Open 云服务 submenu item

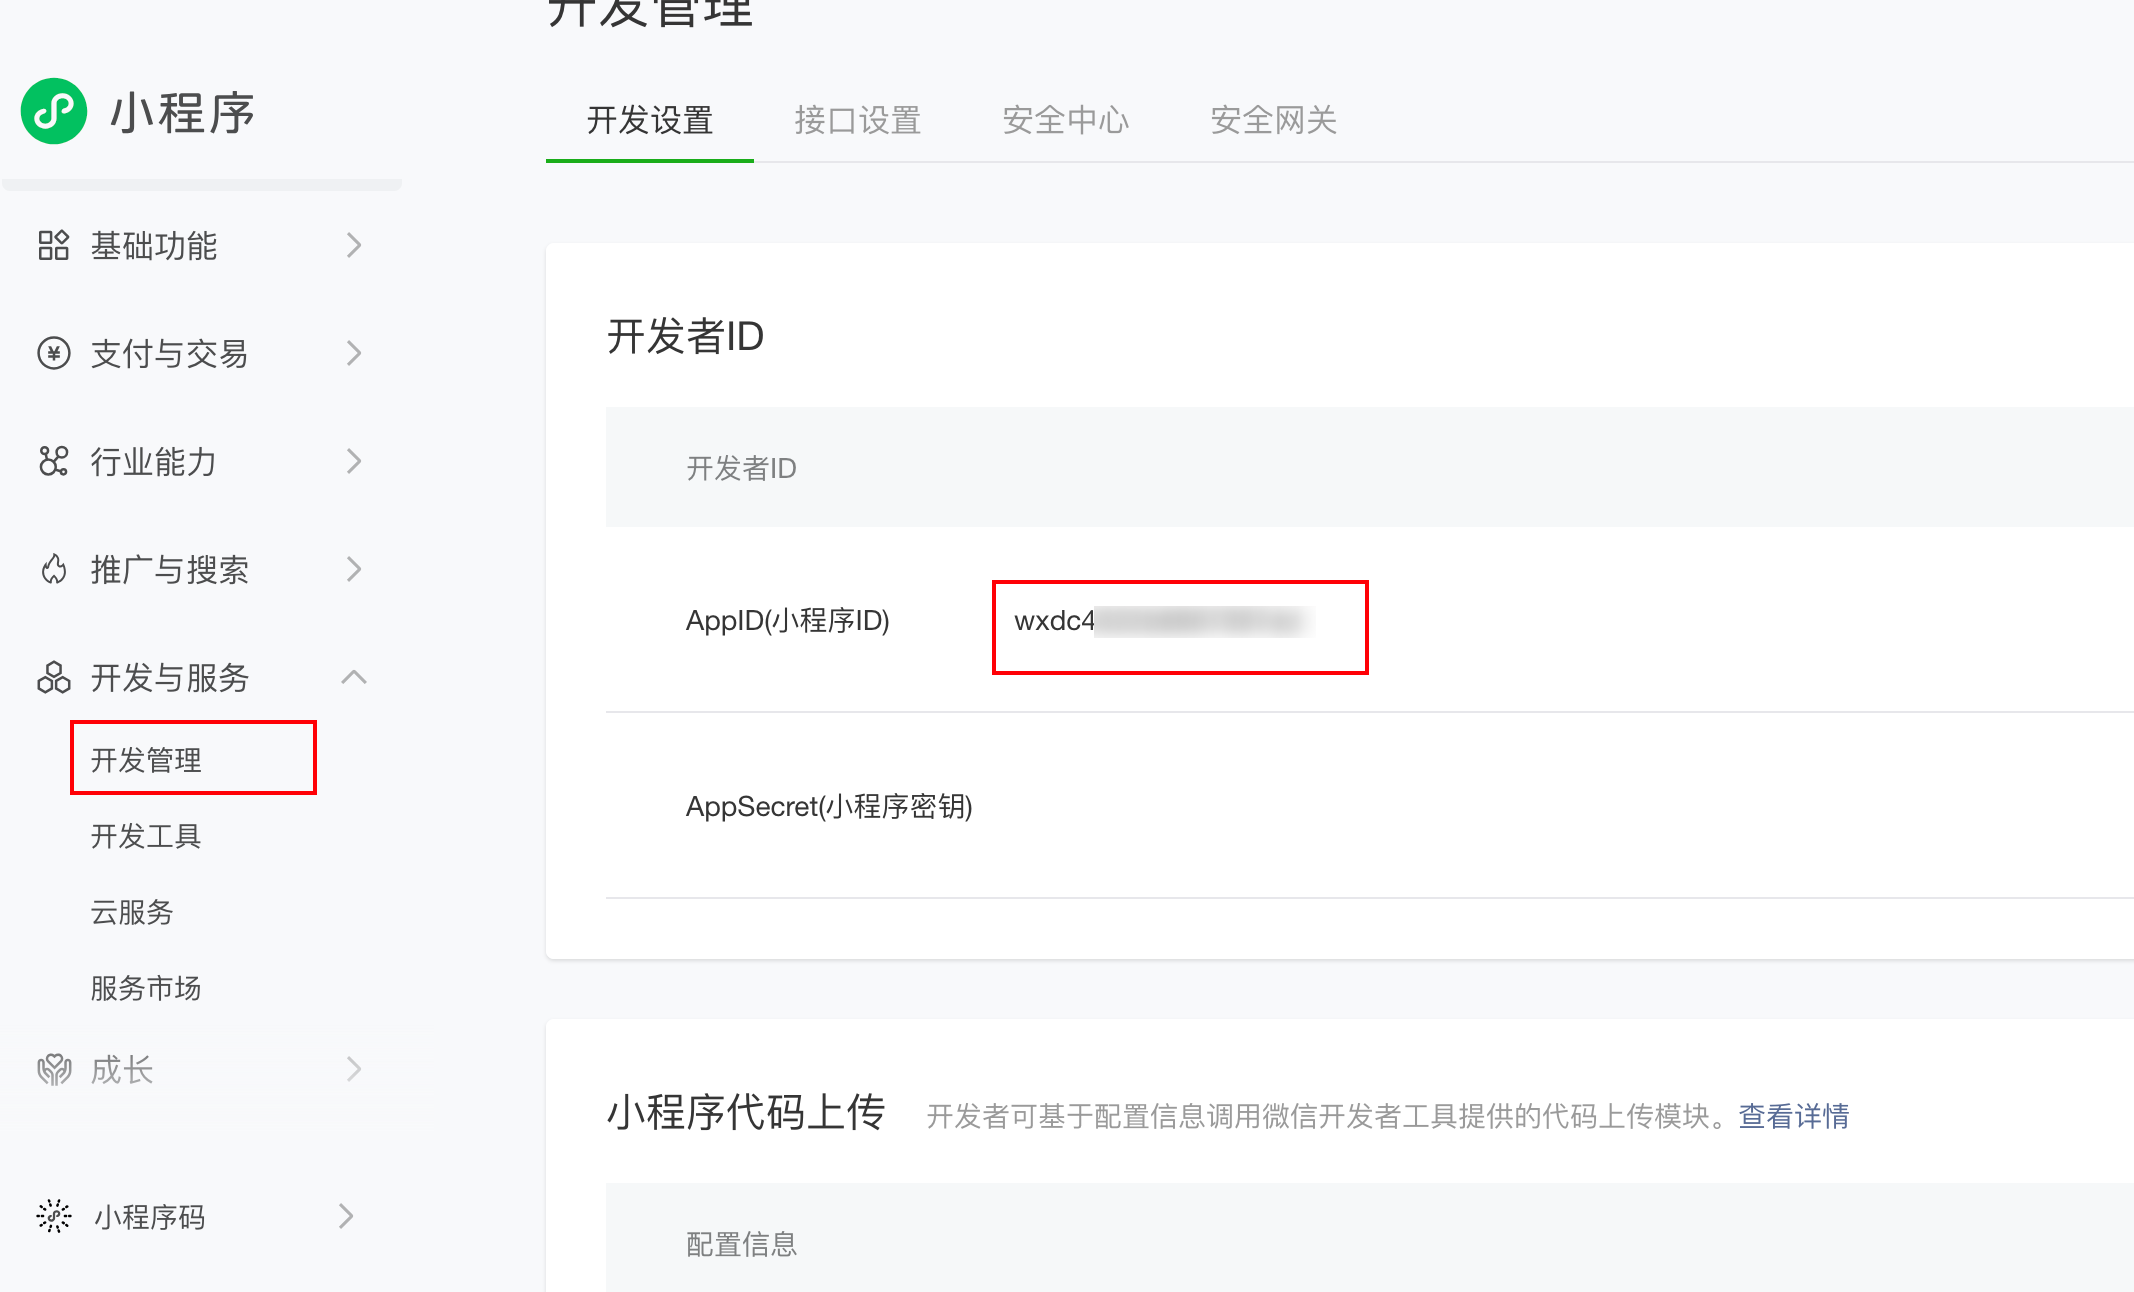[132, 912]
